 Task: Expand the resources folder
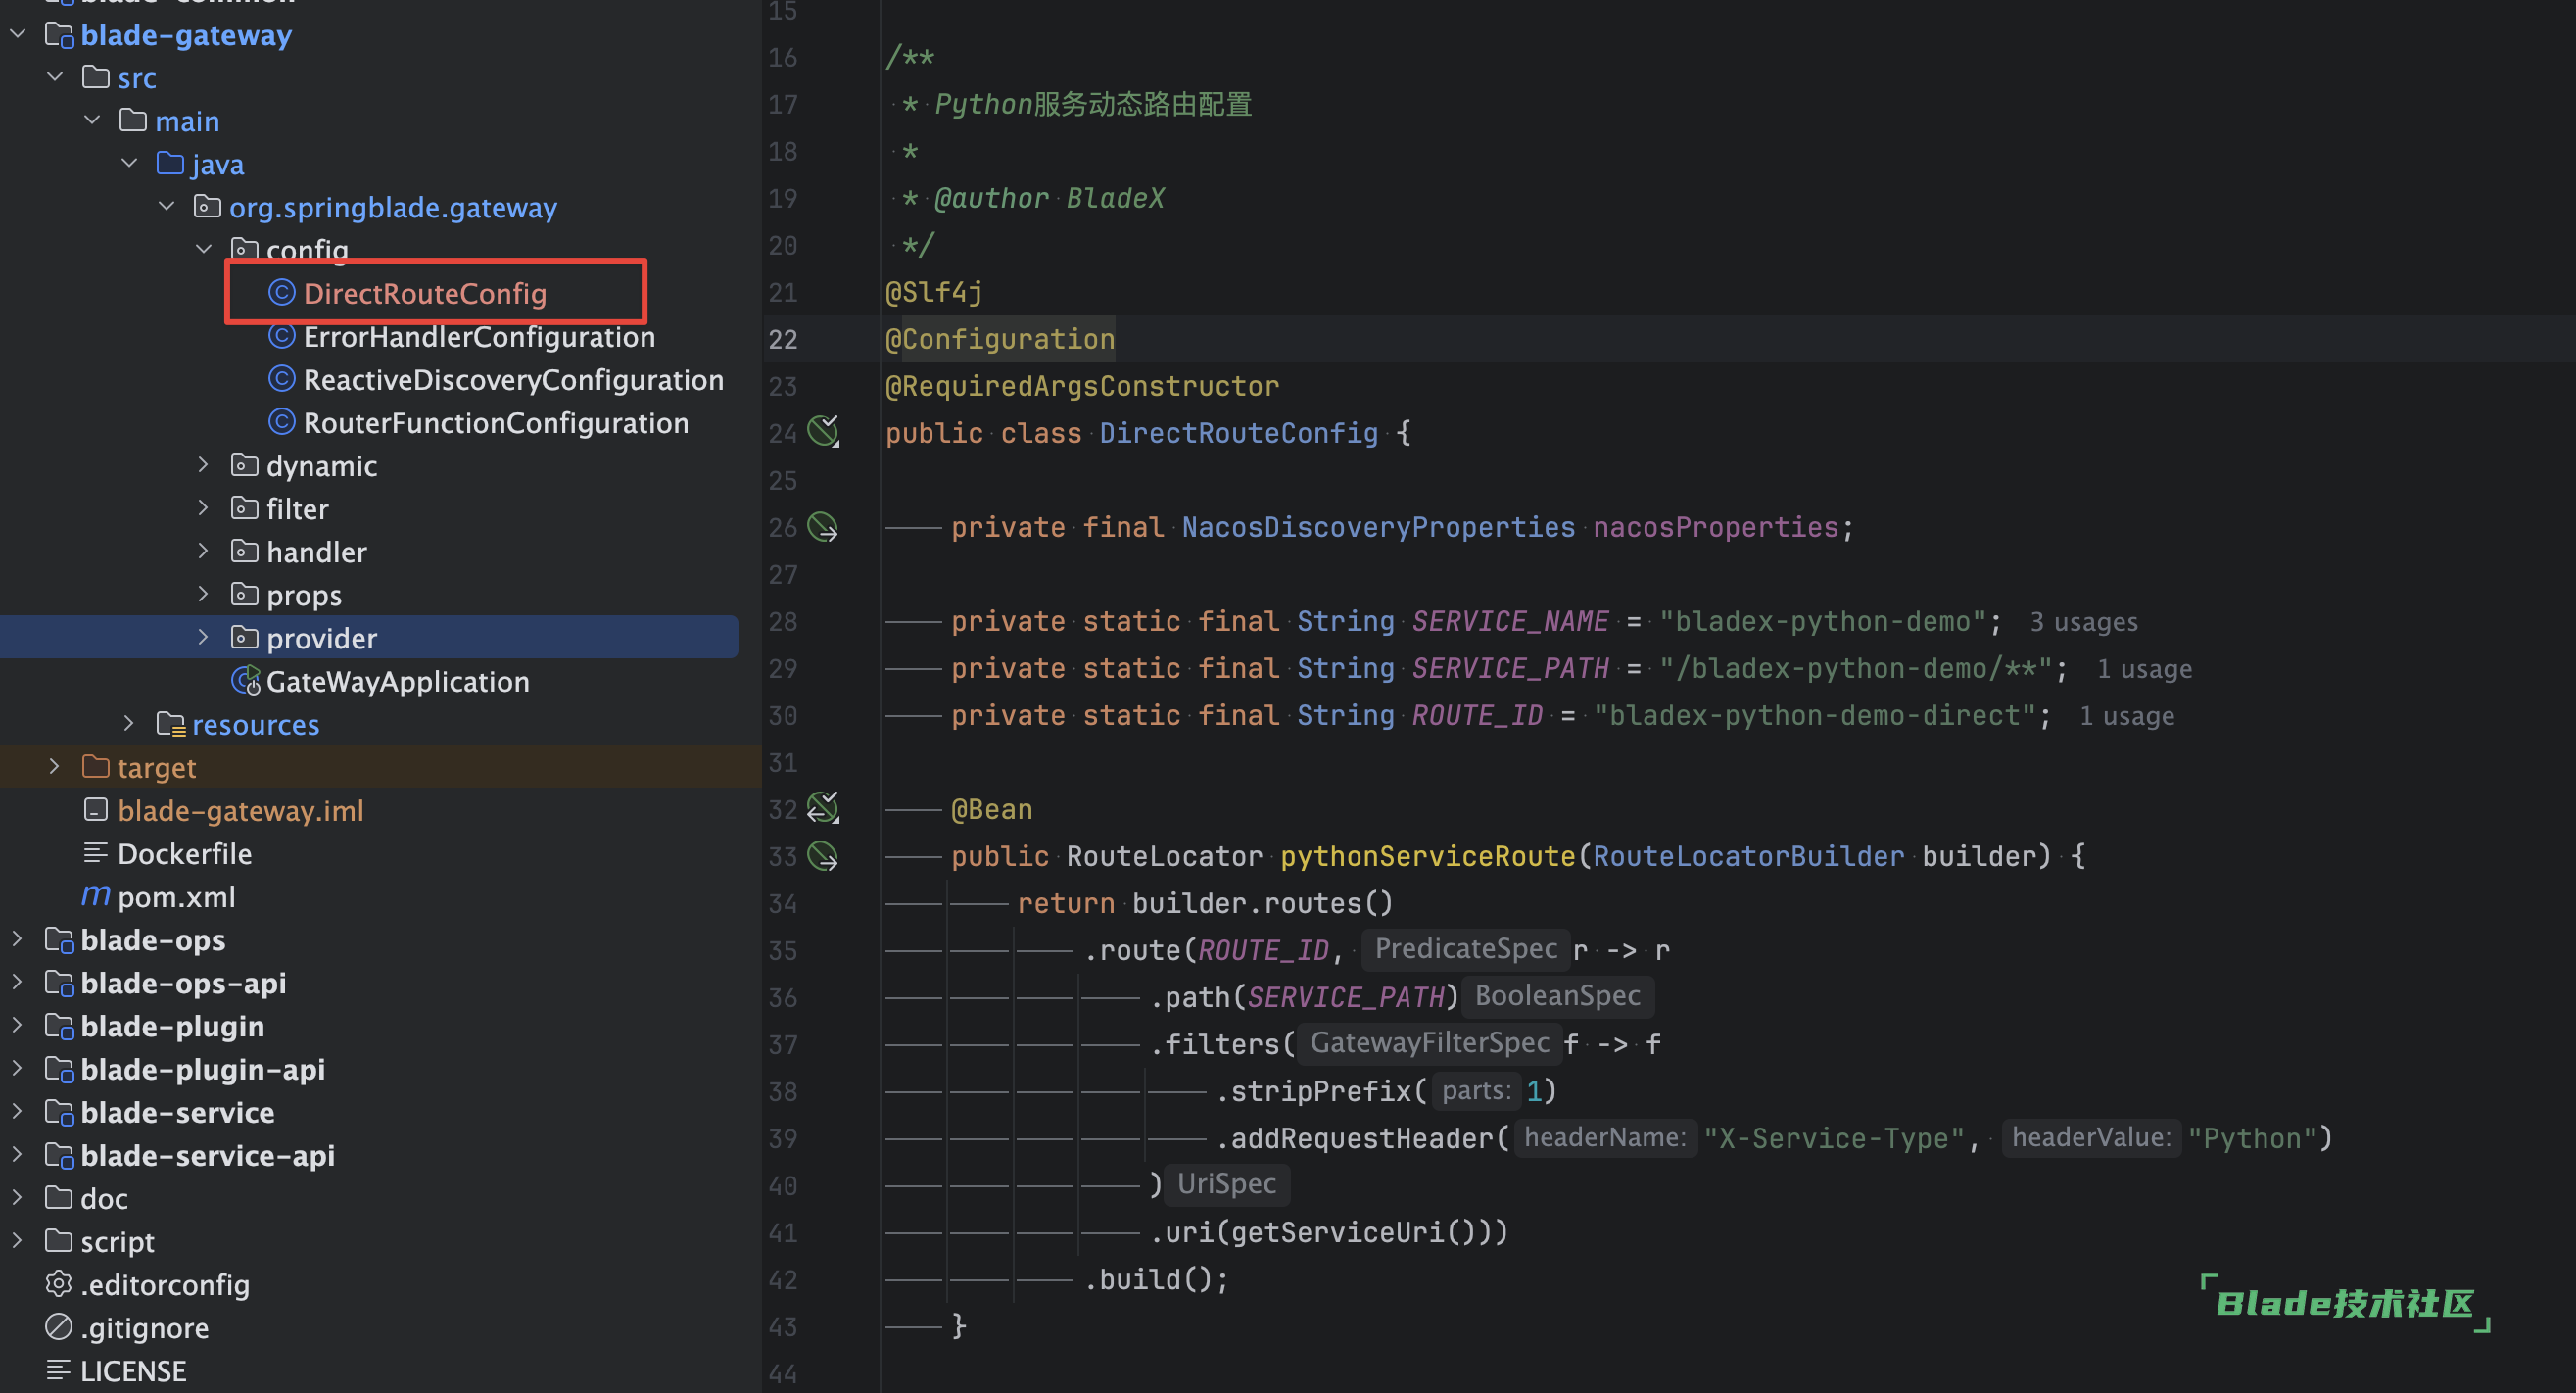pos(129,723)
